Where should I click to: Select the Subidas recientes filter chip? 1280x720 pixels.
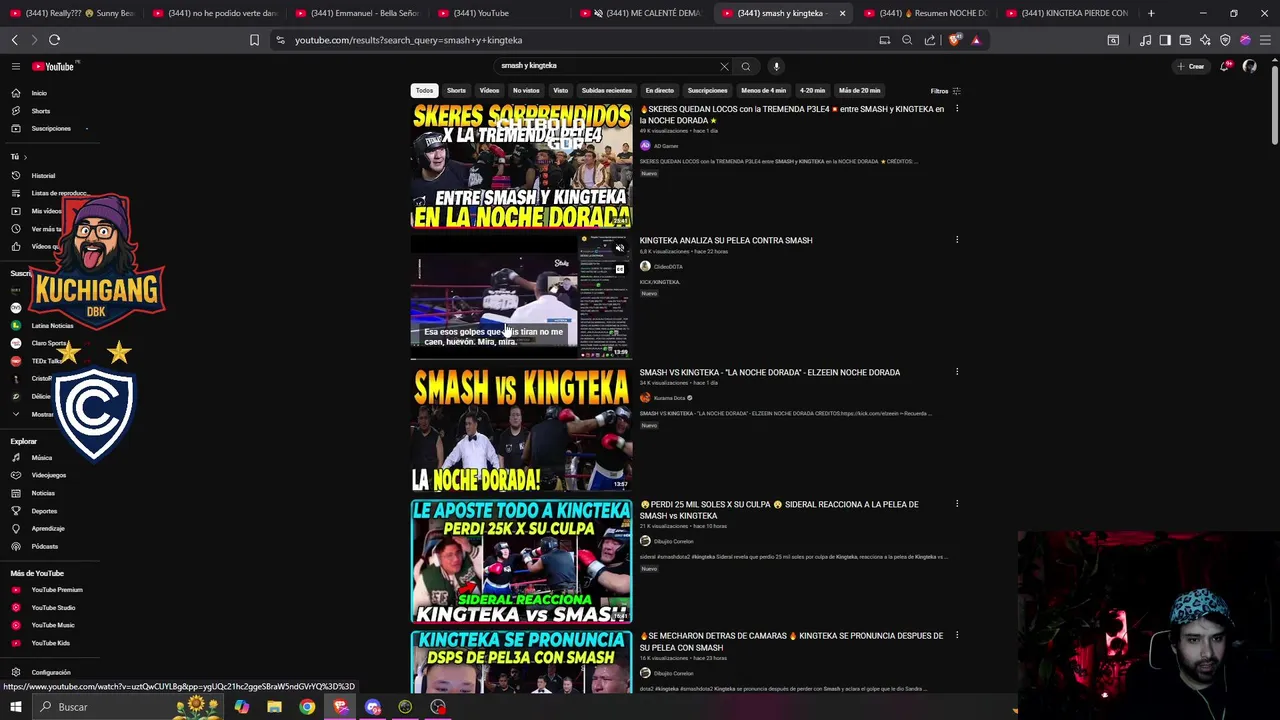(607, 91)
